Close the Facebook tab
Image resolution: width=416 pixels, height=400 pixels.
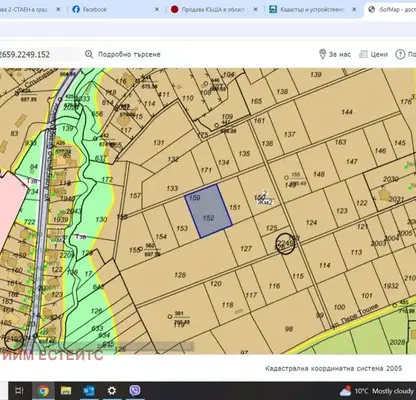(x=157, y=10)
